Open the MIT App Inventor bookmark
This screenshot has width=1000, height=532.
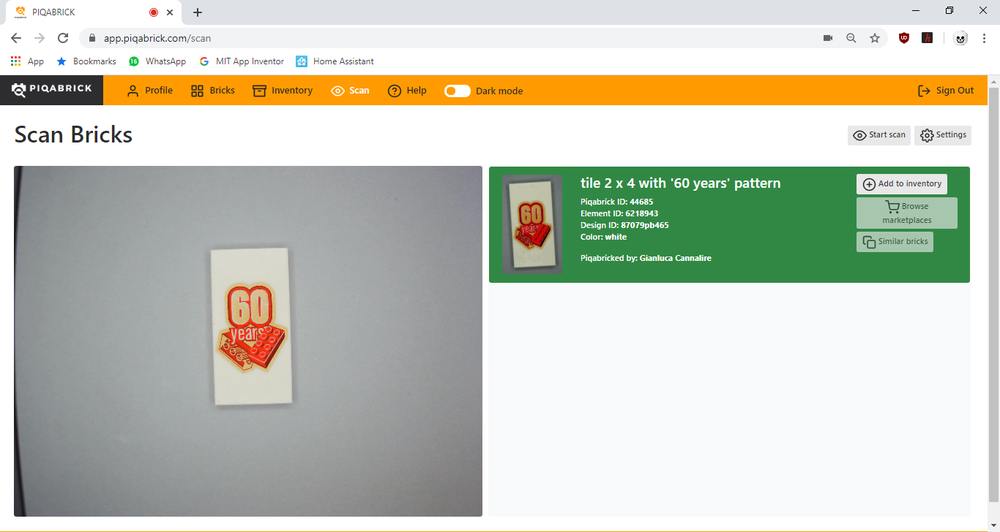tap(241, 61)
